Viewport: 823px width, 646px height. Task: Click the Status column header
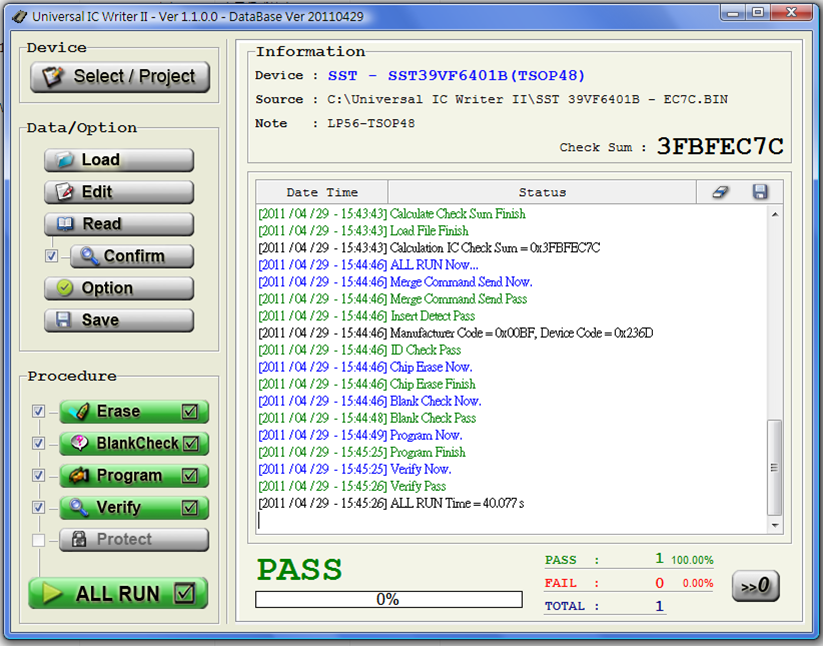tap(542, 191)
